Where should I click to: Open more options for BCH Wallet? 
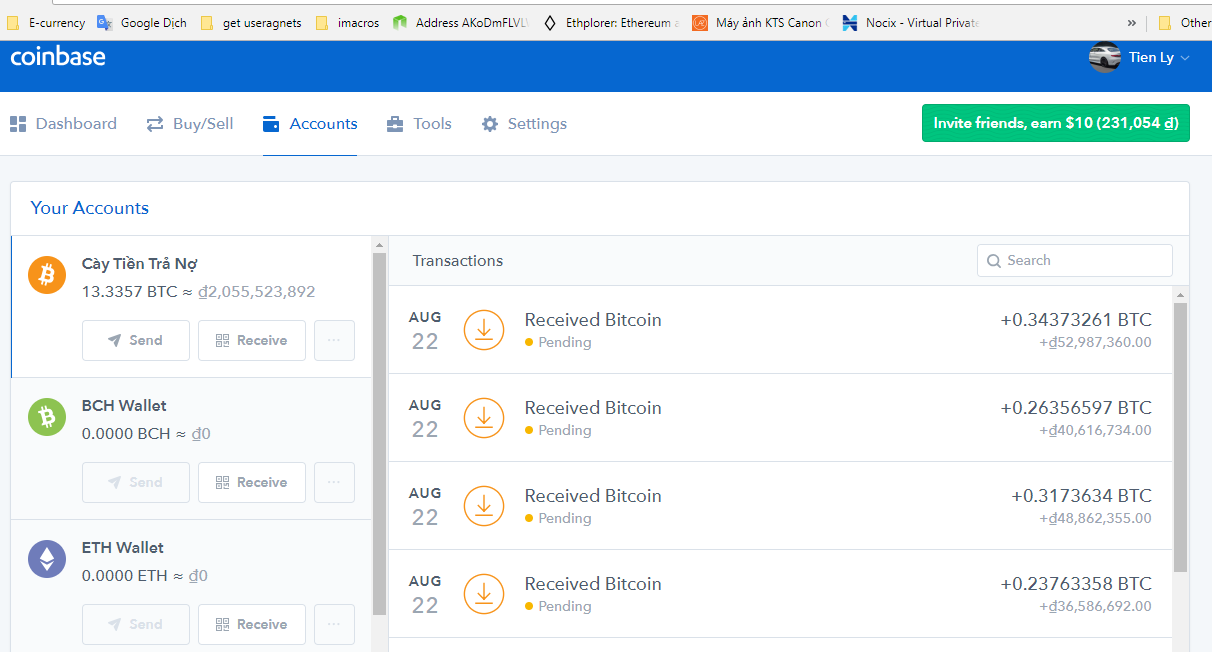tap(334, 483)
